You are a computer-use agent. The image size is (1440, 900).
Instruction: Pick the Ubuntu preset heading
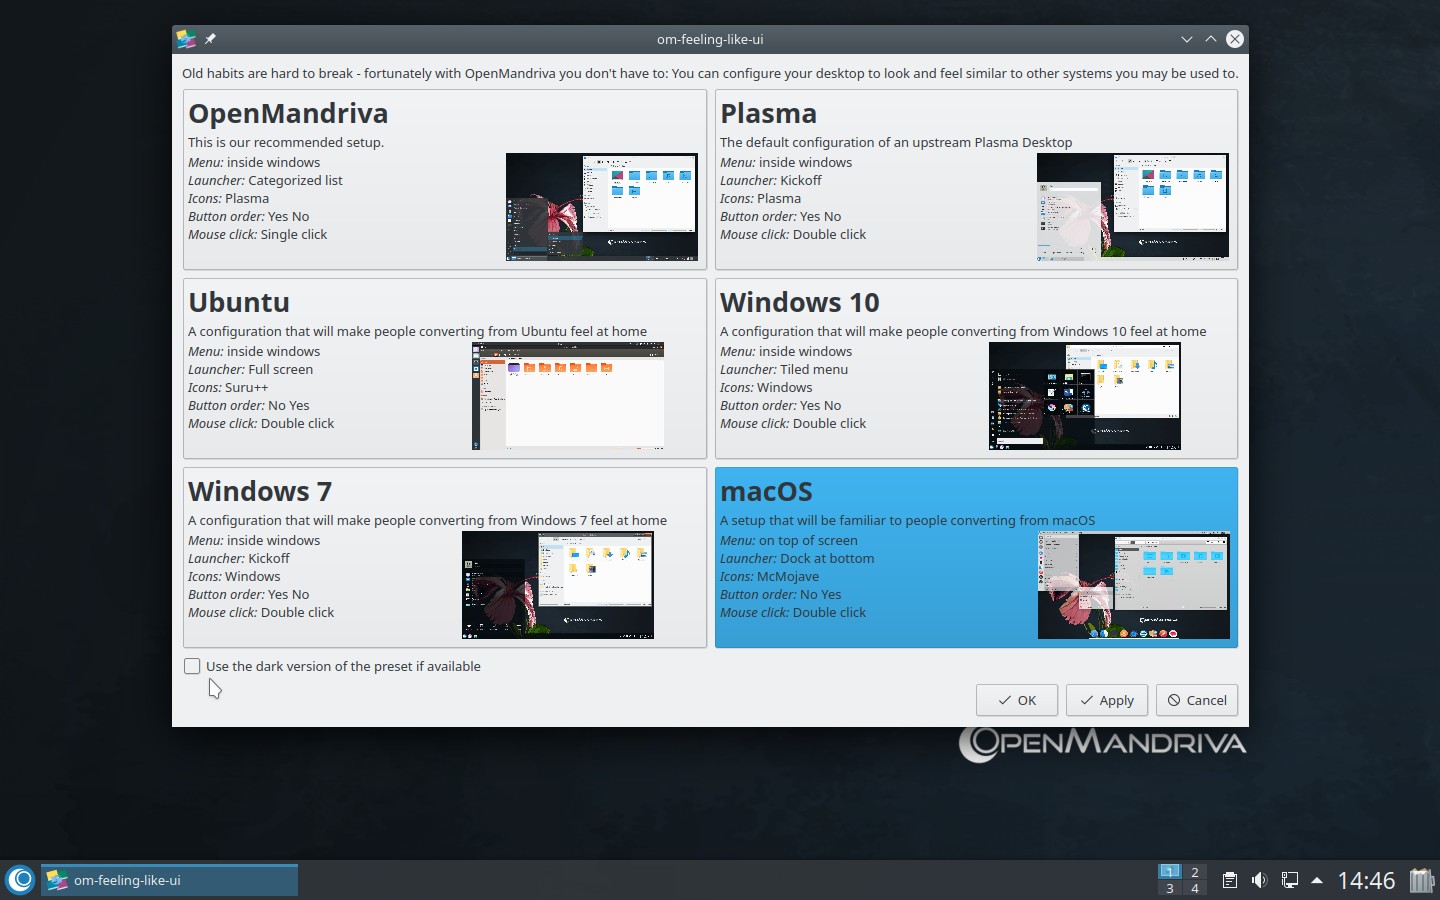click(x=239, y=302)
